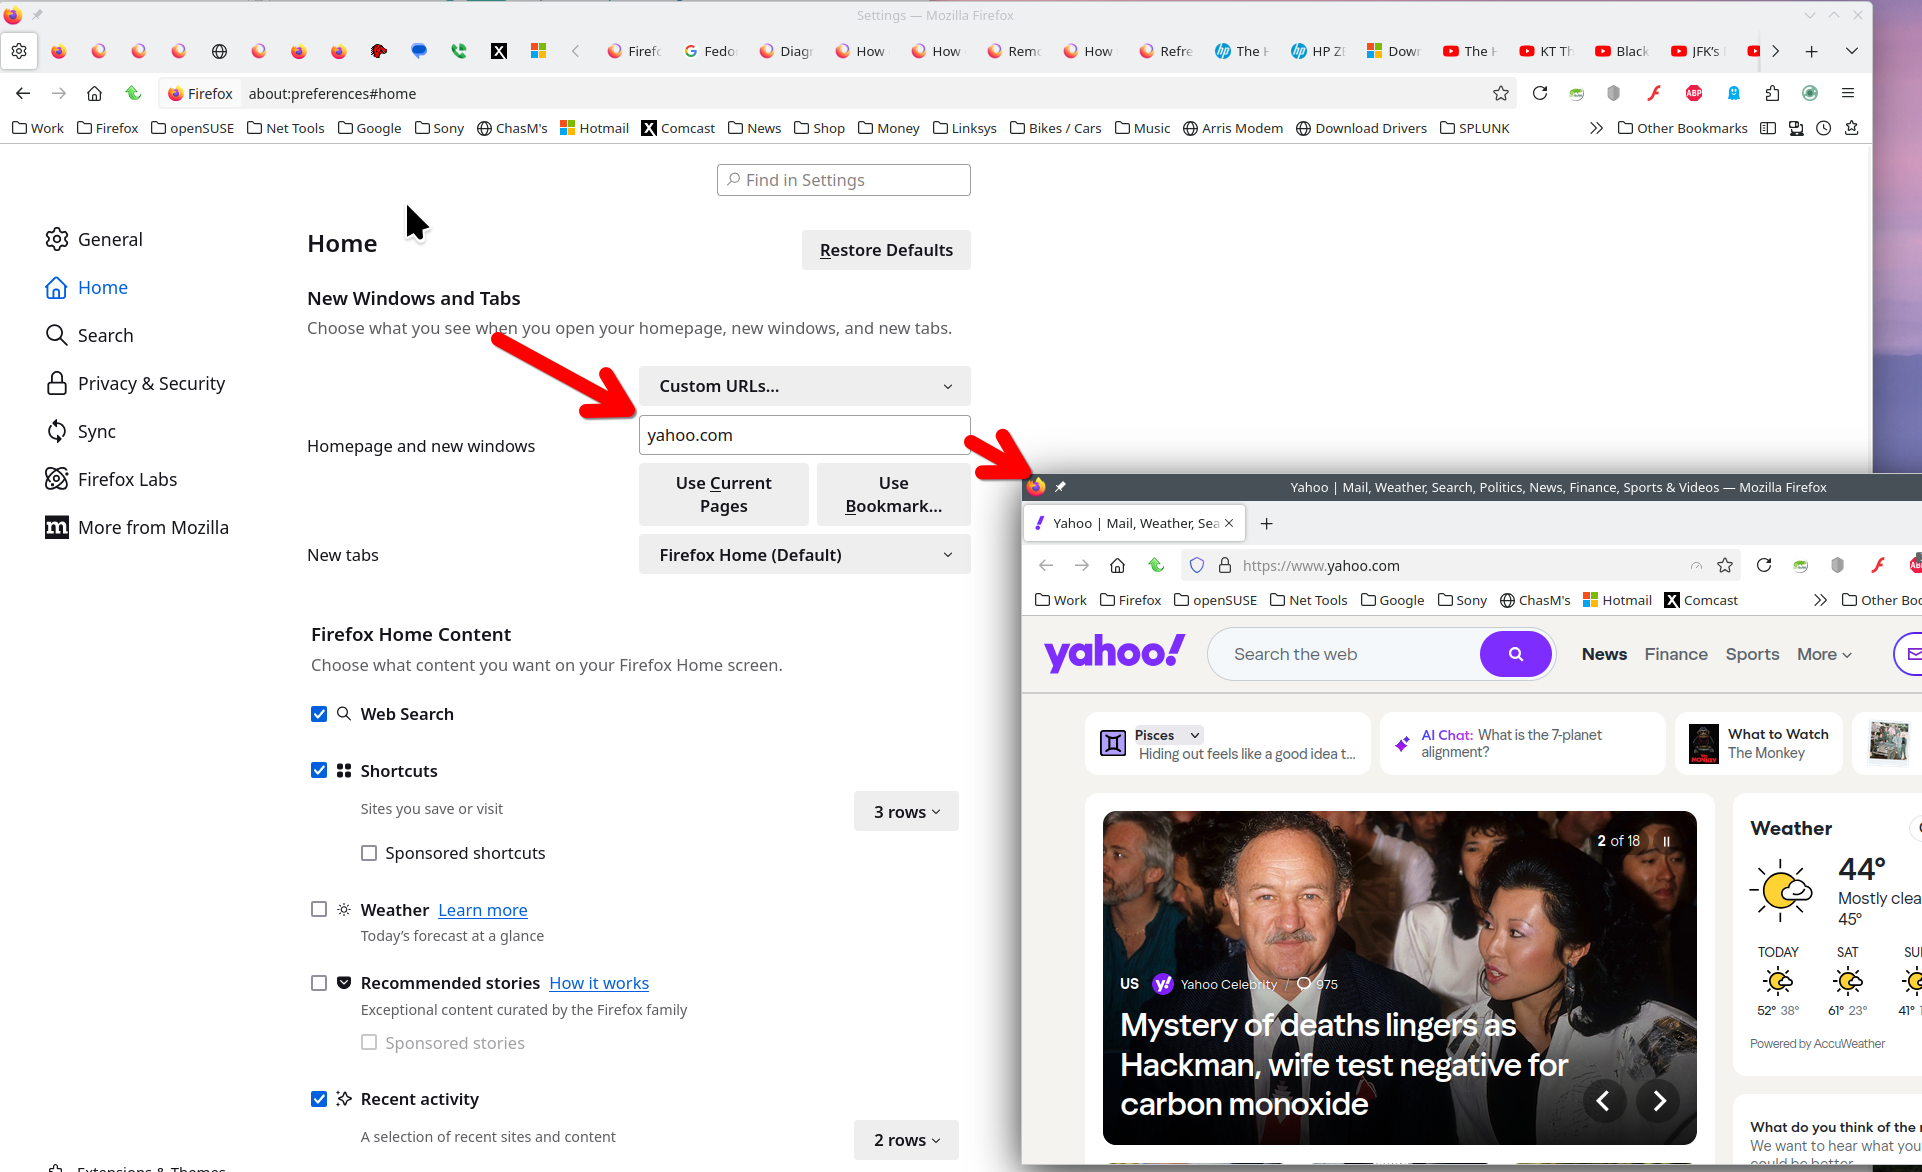Click the homepage URL field containing yahoo.com
Viewport: 1922px width, 1172px height.
805,435
